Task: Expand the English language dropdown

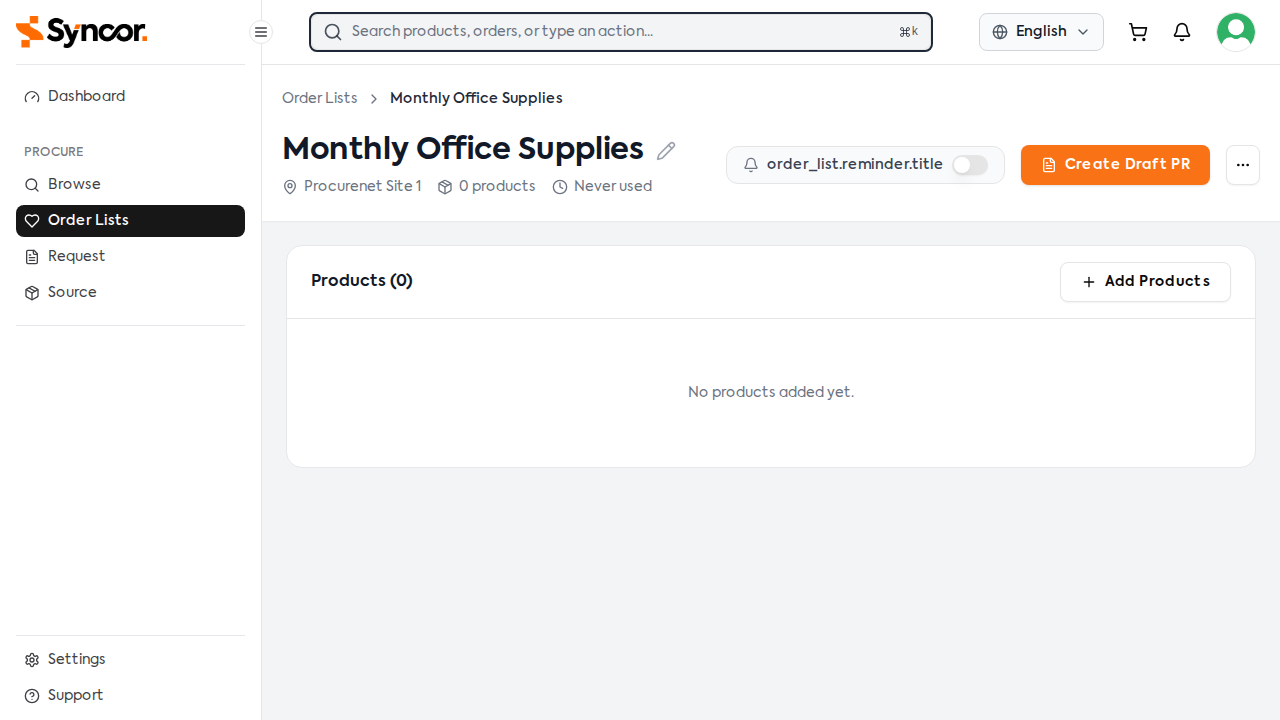Action: pyautogui.click(x=1041, y=32)
